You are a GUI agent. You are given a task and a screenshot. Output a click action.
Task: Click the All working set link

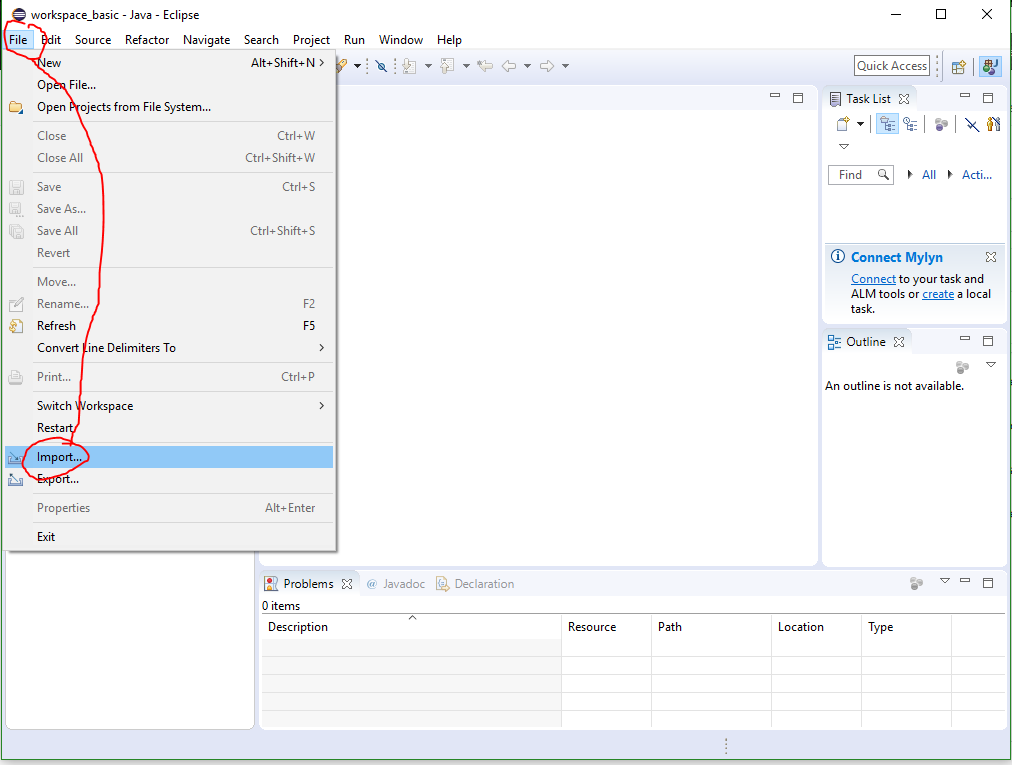pos(929,175)
